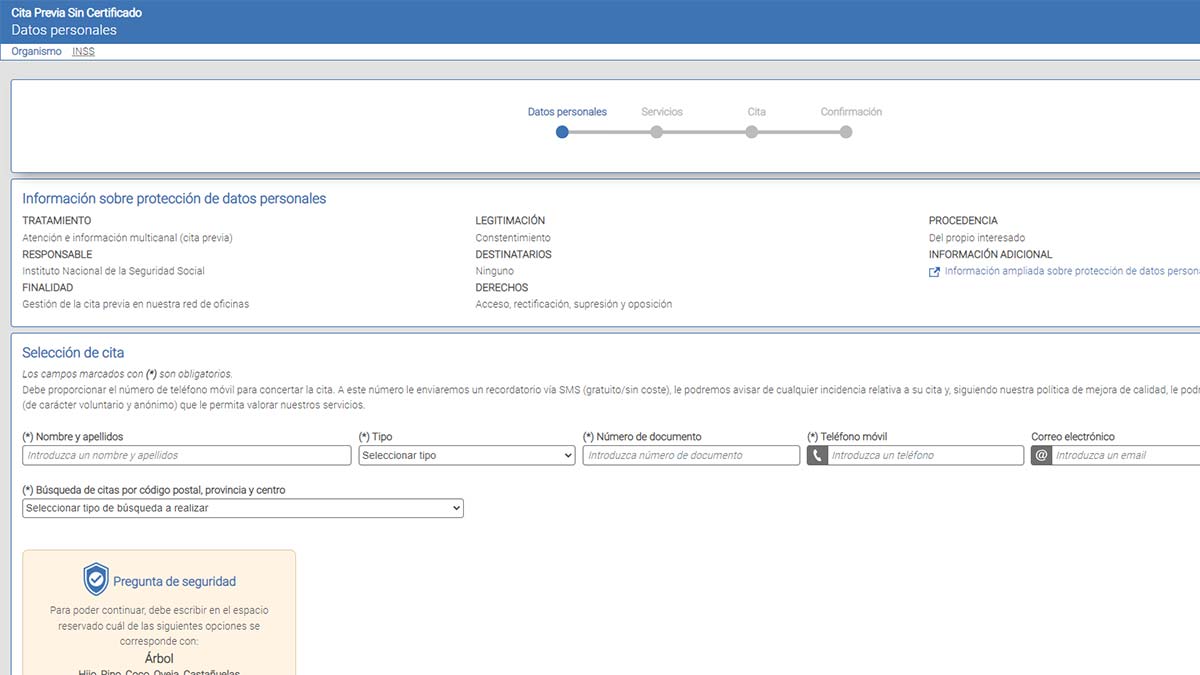Open Información ampliada sobre protección de datos link

[1070, 271]
